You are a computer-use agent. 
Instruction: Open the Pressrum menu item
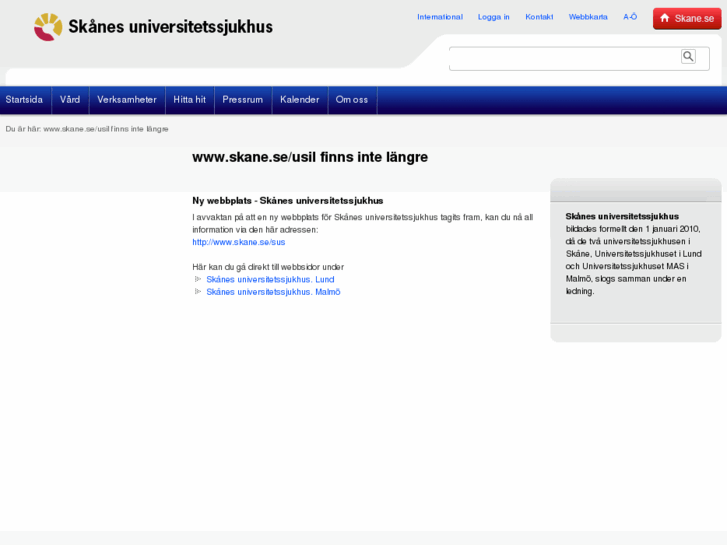(242, 100)
